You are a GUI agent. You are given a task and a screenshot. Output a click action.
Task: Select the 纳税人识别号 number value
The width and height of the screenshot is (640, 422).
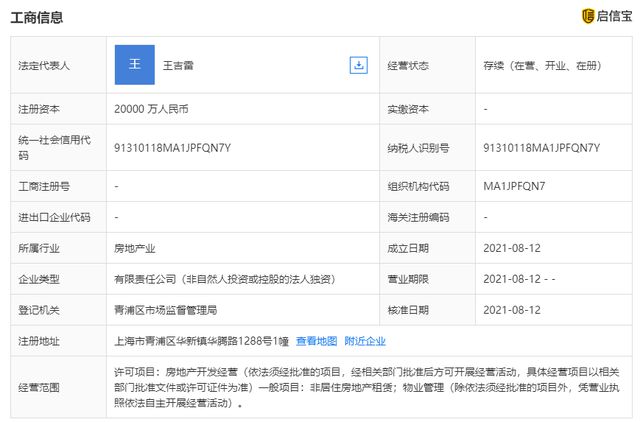point(541,147)
